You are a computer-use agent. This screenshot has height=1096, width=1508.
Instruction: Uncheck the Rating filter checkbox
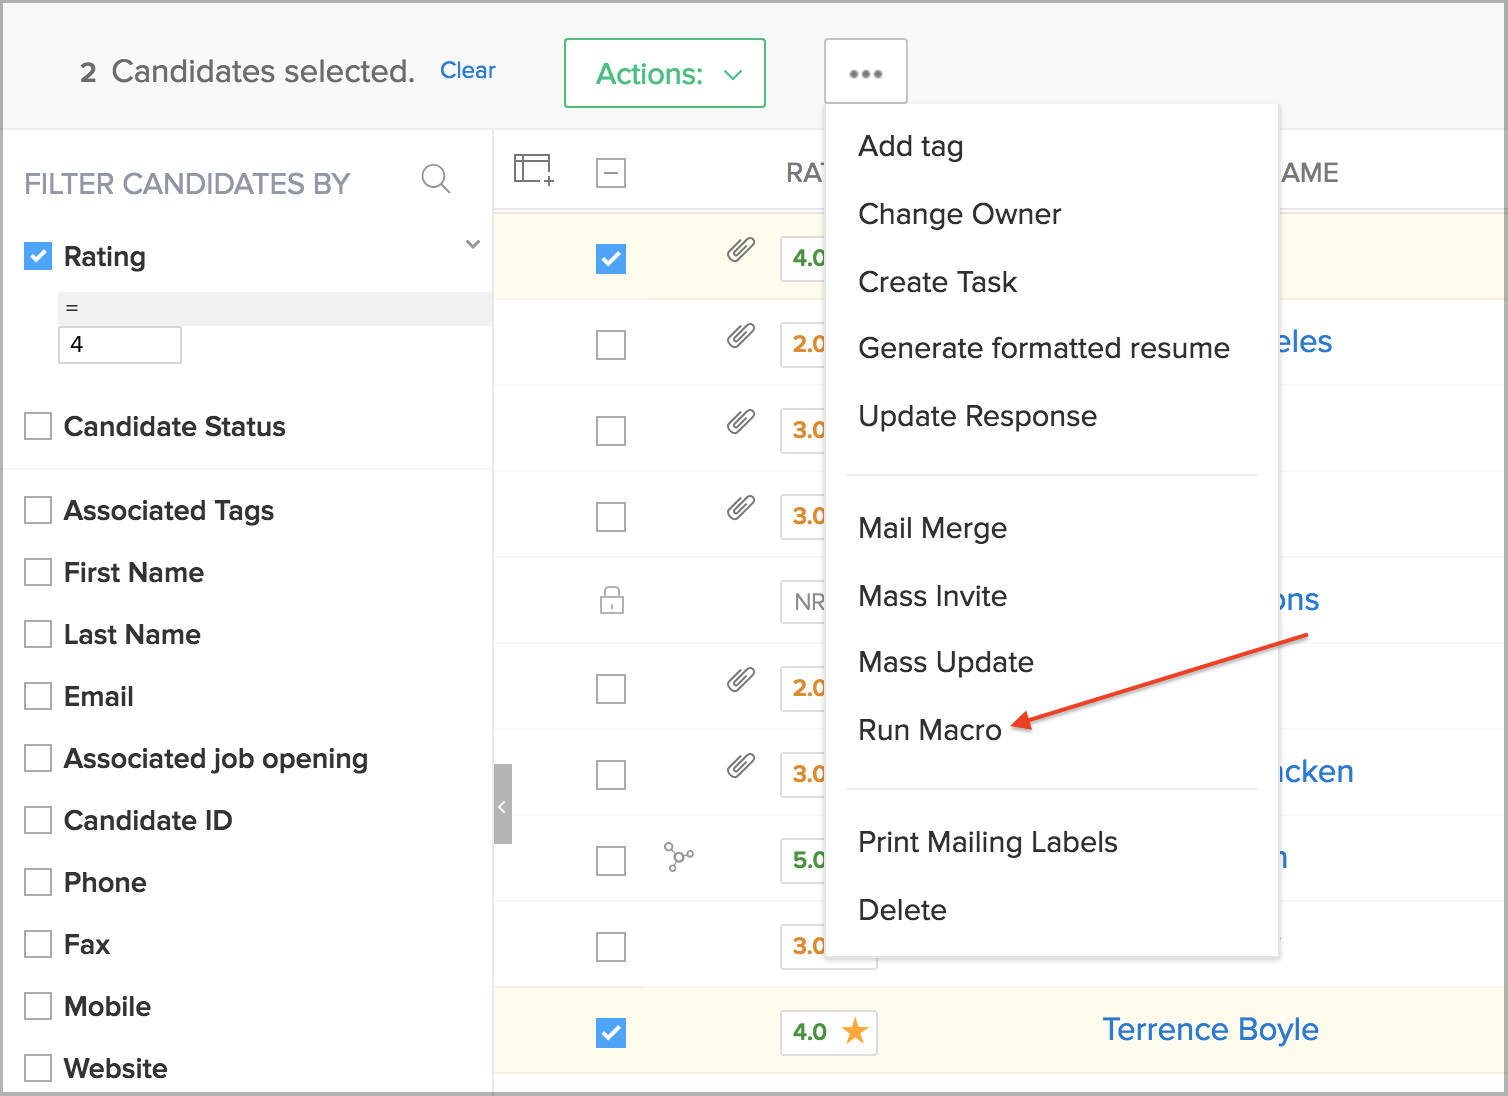click(38, 256)
